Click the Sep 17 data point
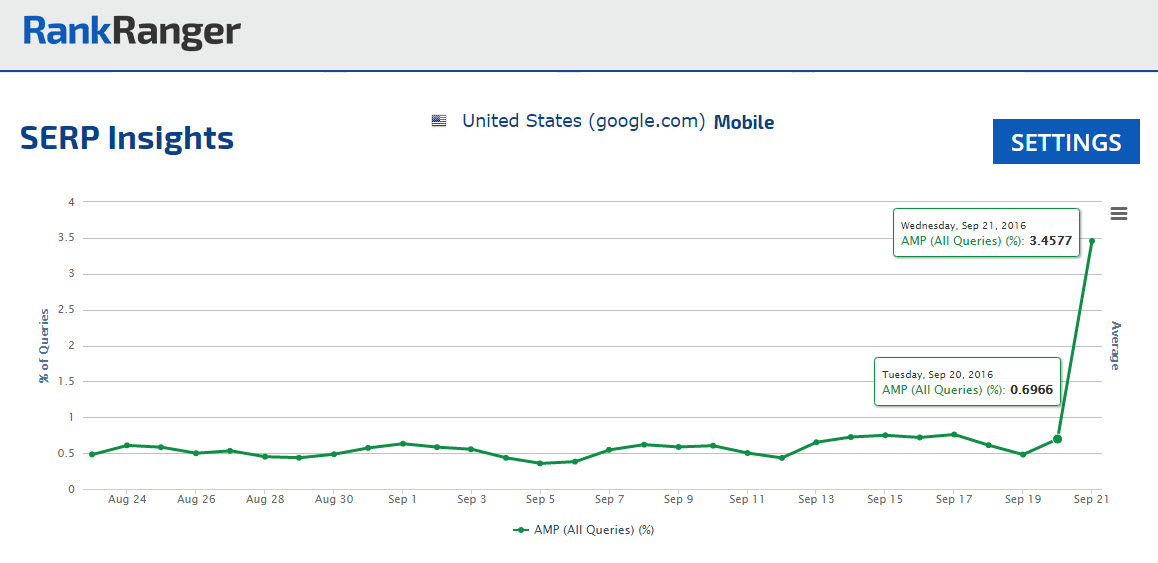Image resolution: width=1158 pixels, height=563 pixels. [x=954, y=434]
